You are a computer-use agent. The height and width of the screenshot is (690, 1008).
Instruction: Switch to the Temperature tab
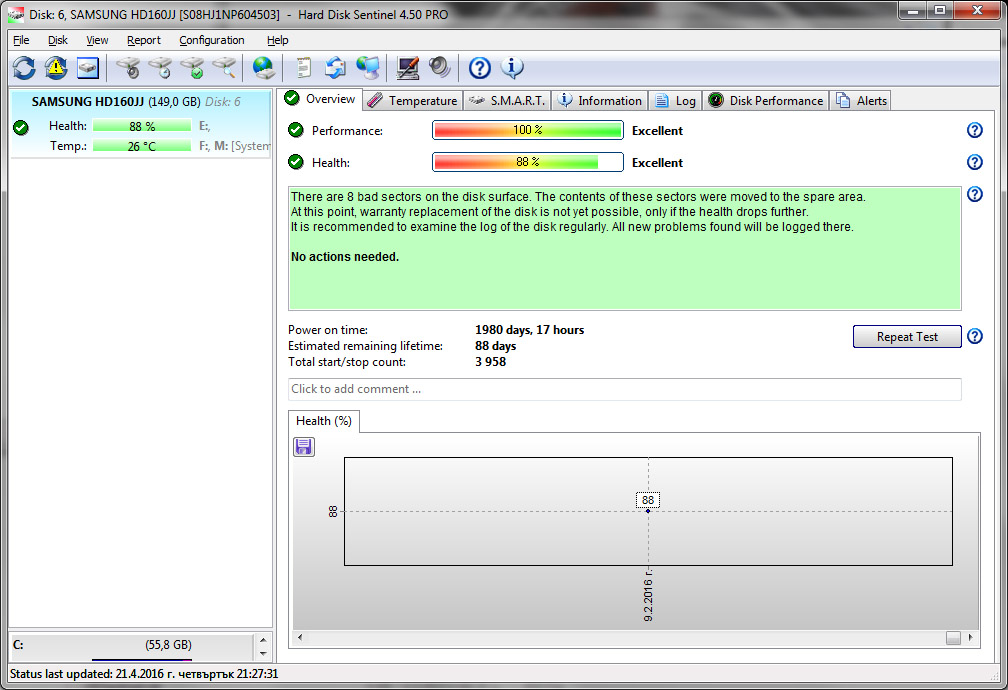413,101
